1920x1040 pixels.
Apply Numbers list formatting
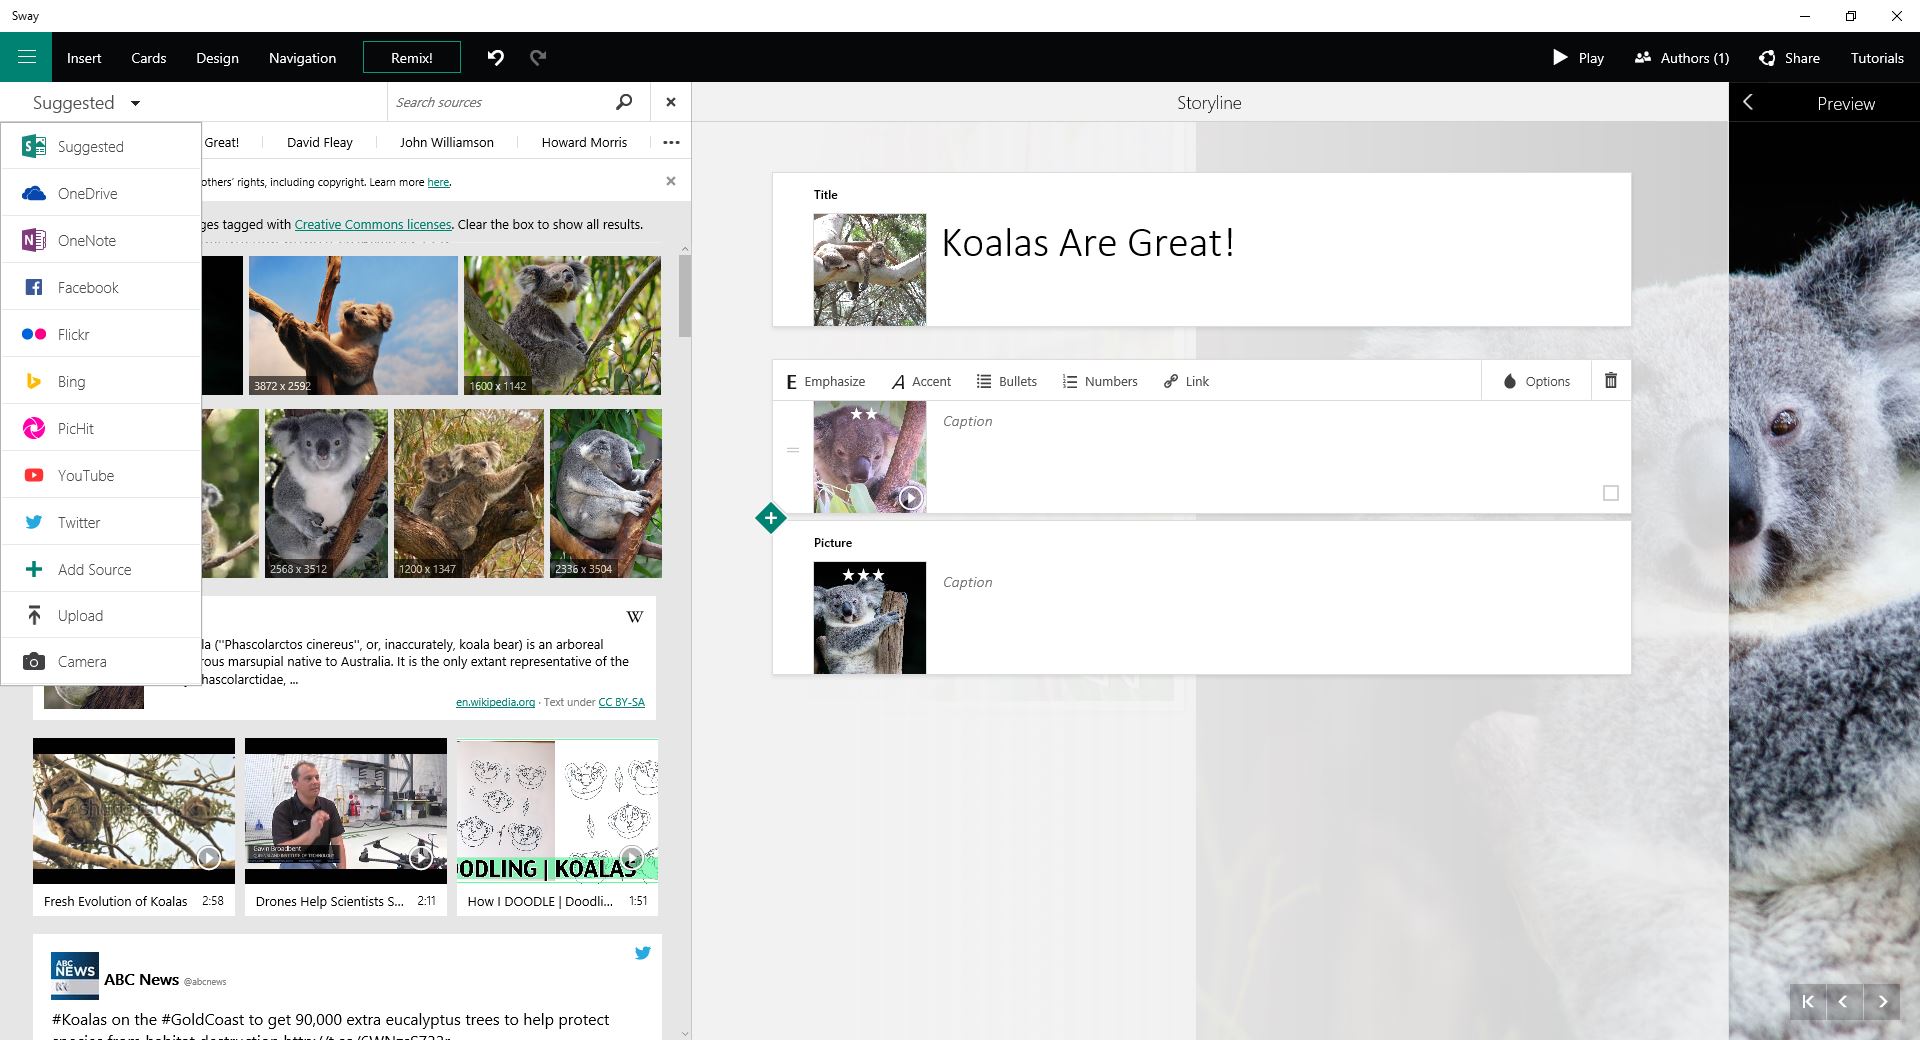pos(1100,381)
